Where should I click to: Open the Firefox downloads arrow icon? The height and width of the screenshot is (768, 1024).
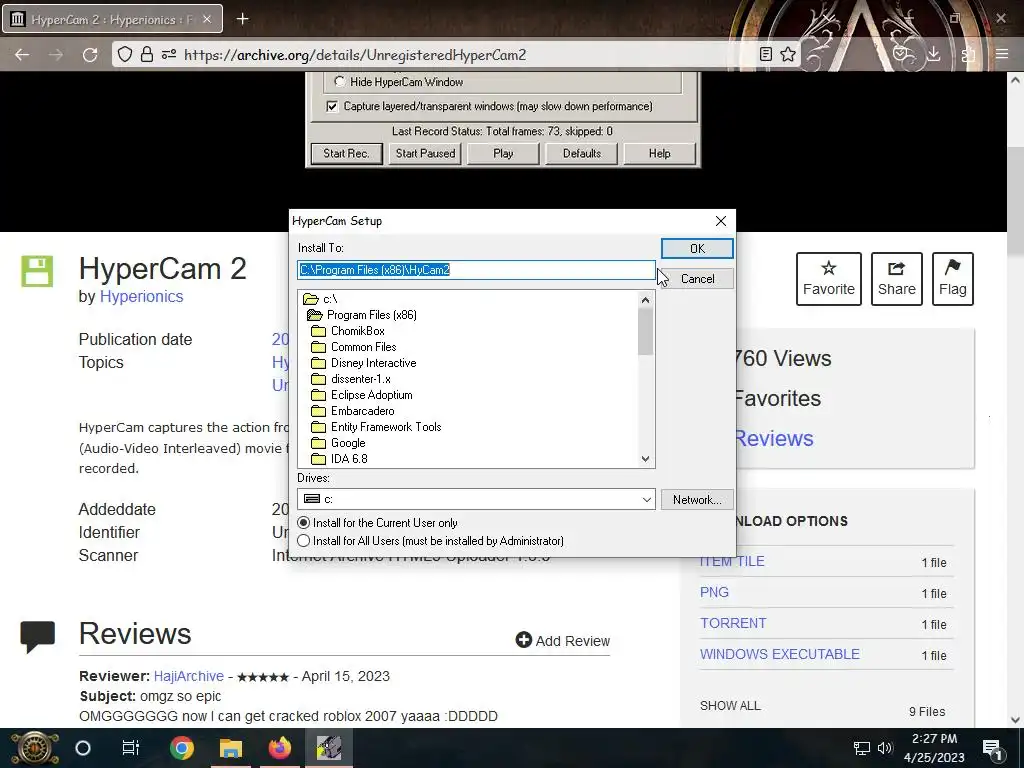coord(934,54)
